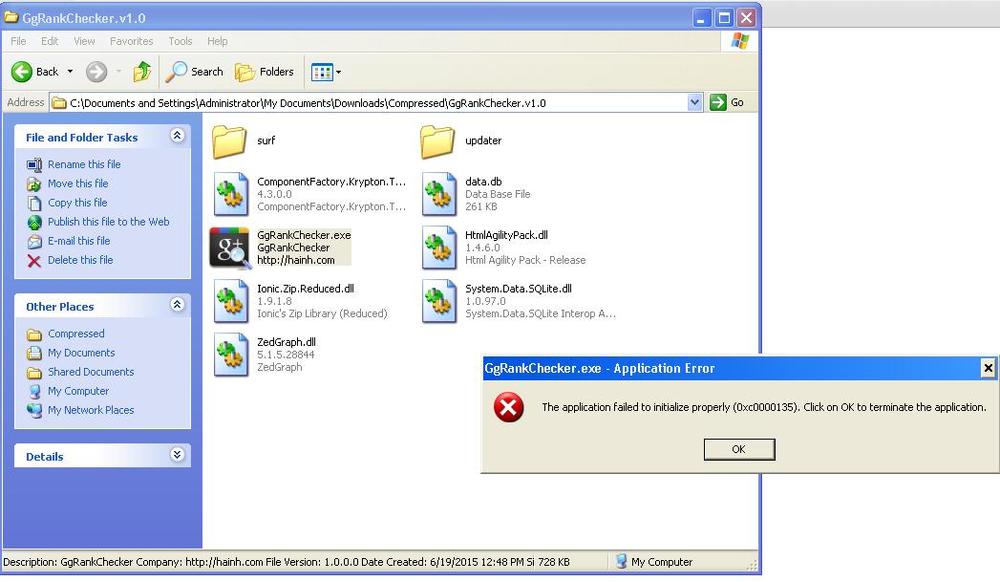Collapse the Other Places panel

pos(177,305)
